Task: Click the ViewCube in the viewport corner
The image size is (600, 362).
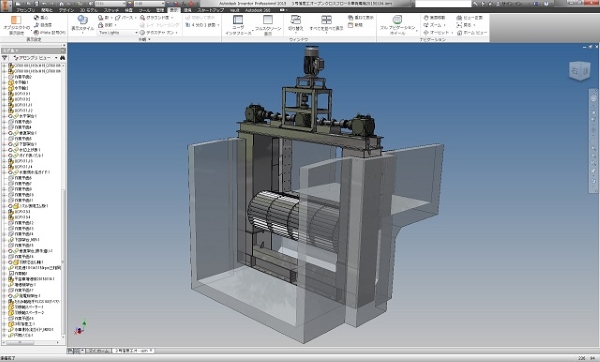Action: pos(580,71)
